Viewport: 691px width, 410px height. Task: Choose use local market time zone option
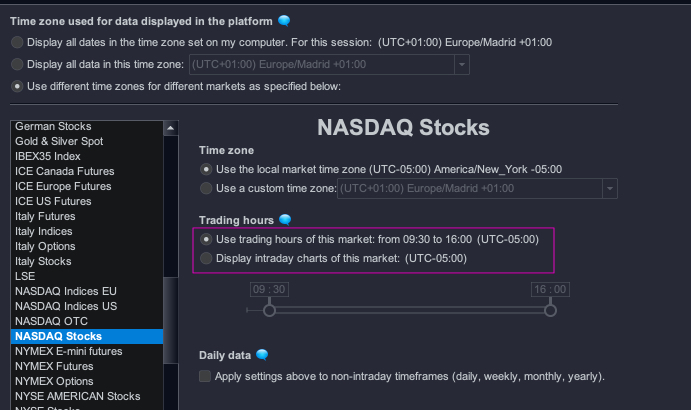[x=206, y=168]
